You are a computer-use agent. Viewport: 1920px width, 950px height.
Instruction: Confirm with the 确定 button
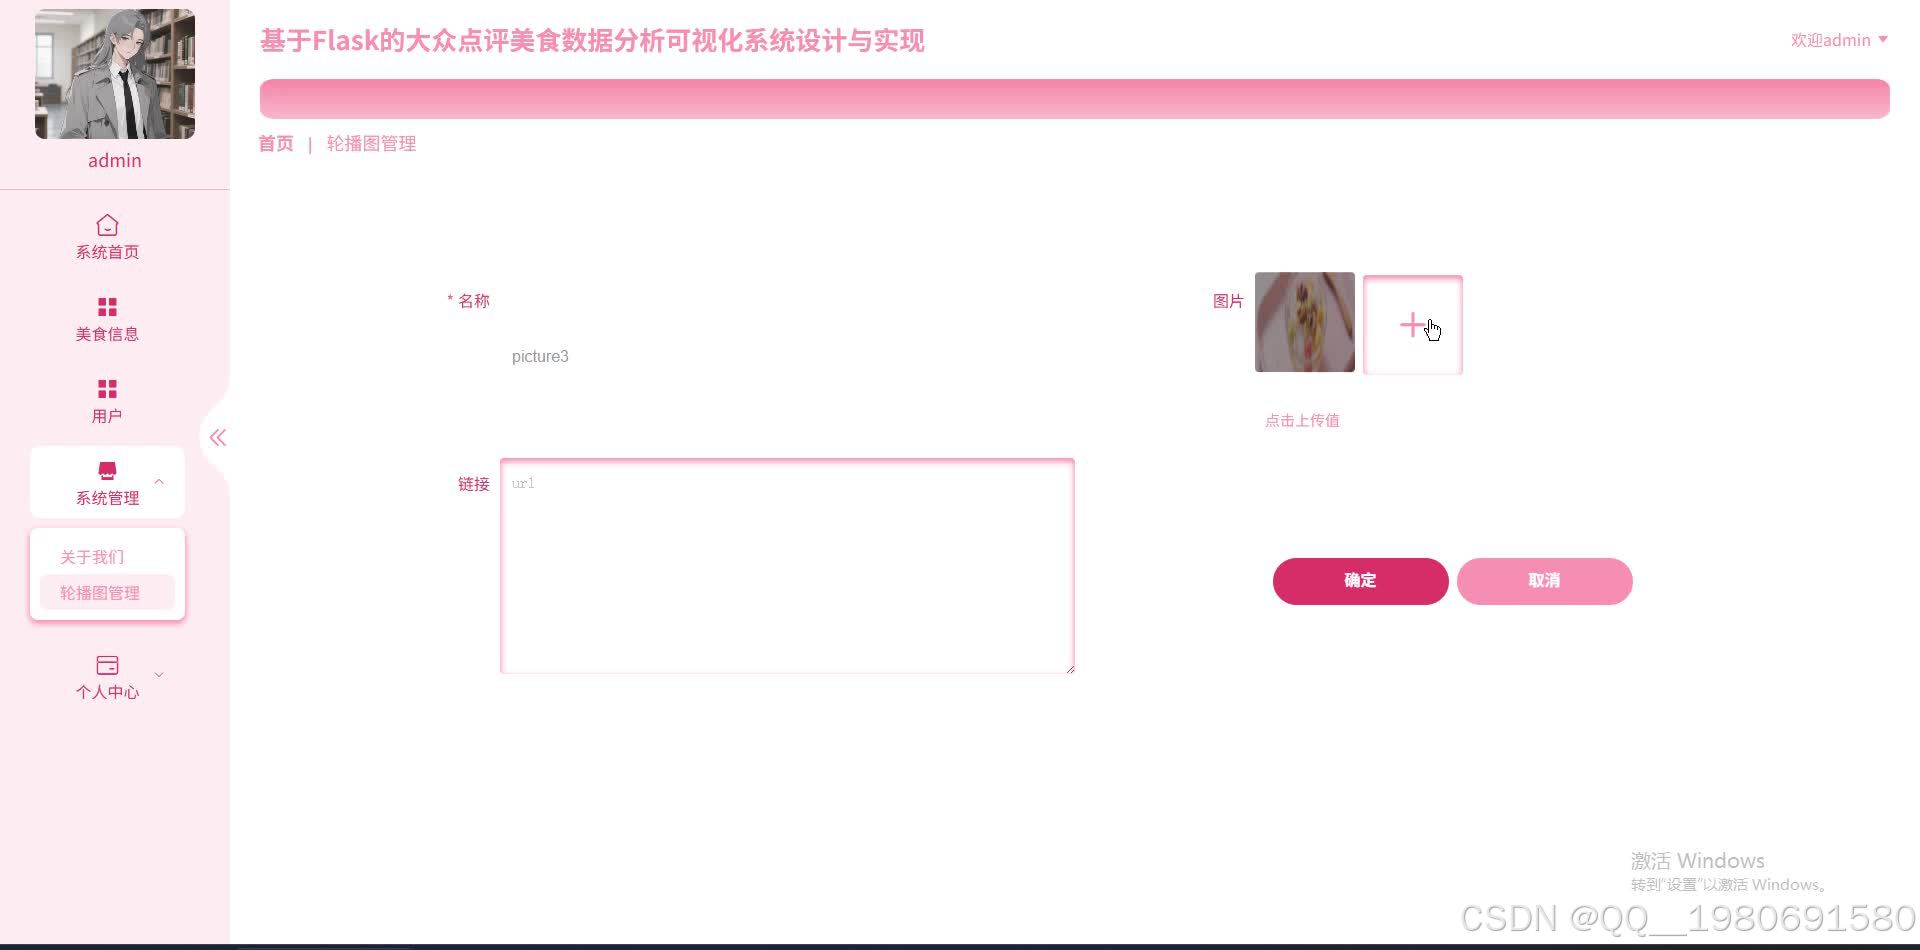(1360, 581)
